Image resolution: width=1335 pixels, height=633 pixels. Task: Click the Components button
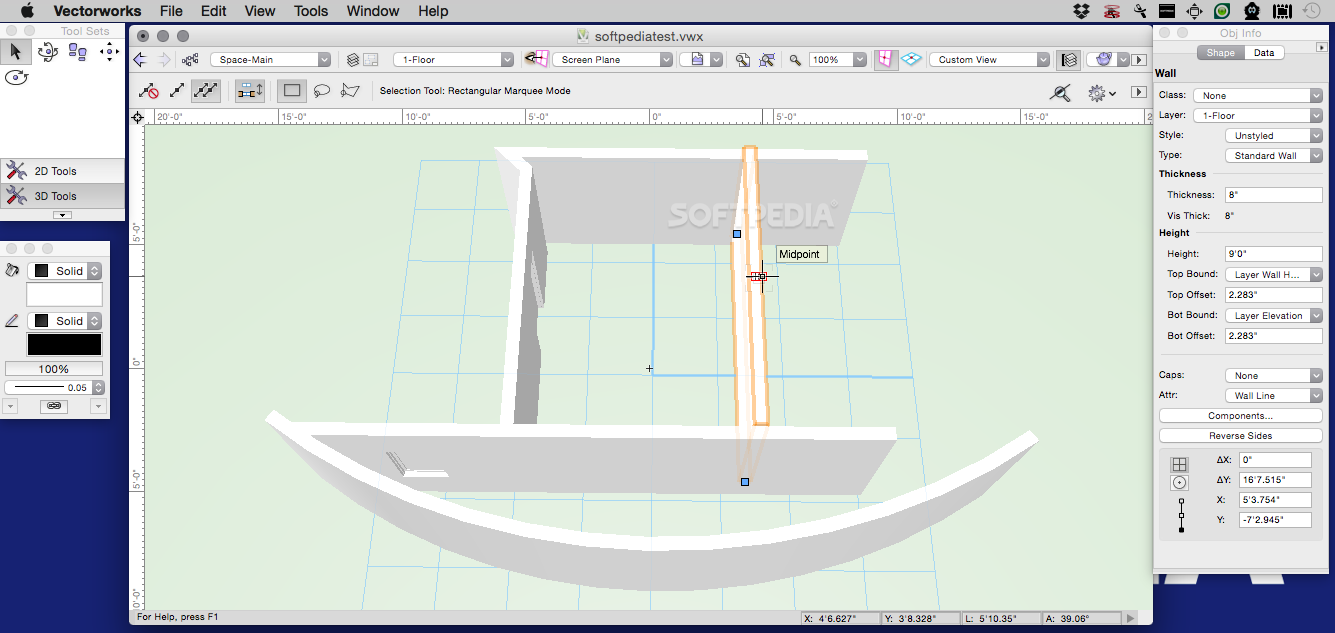tap(1240, 415)
